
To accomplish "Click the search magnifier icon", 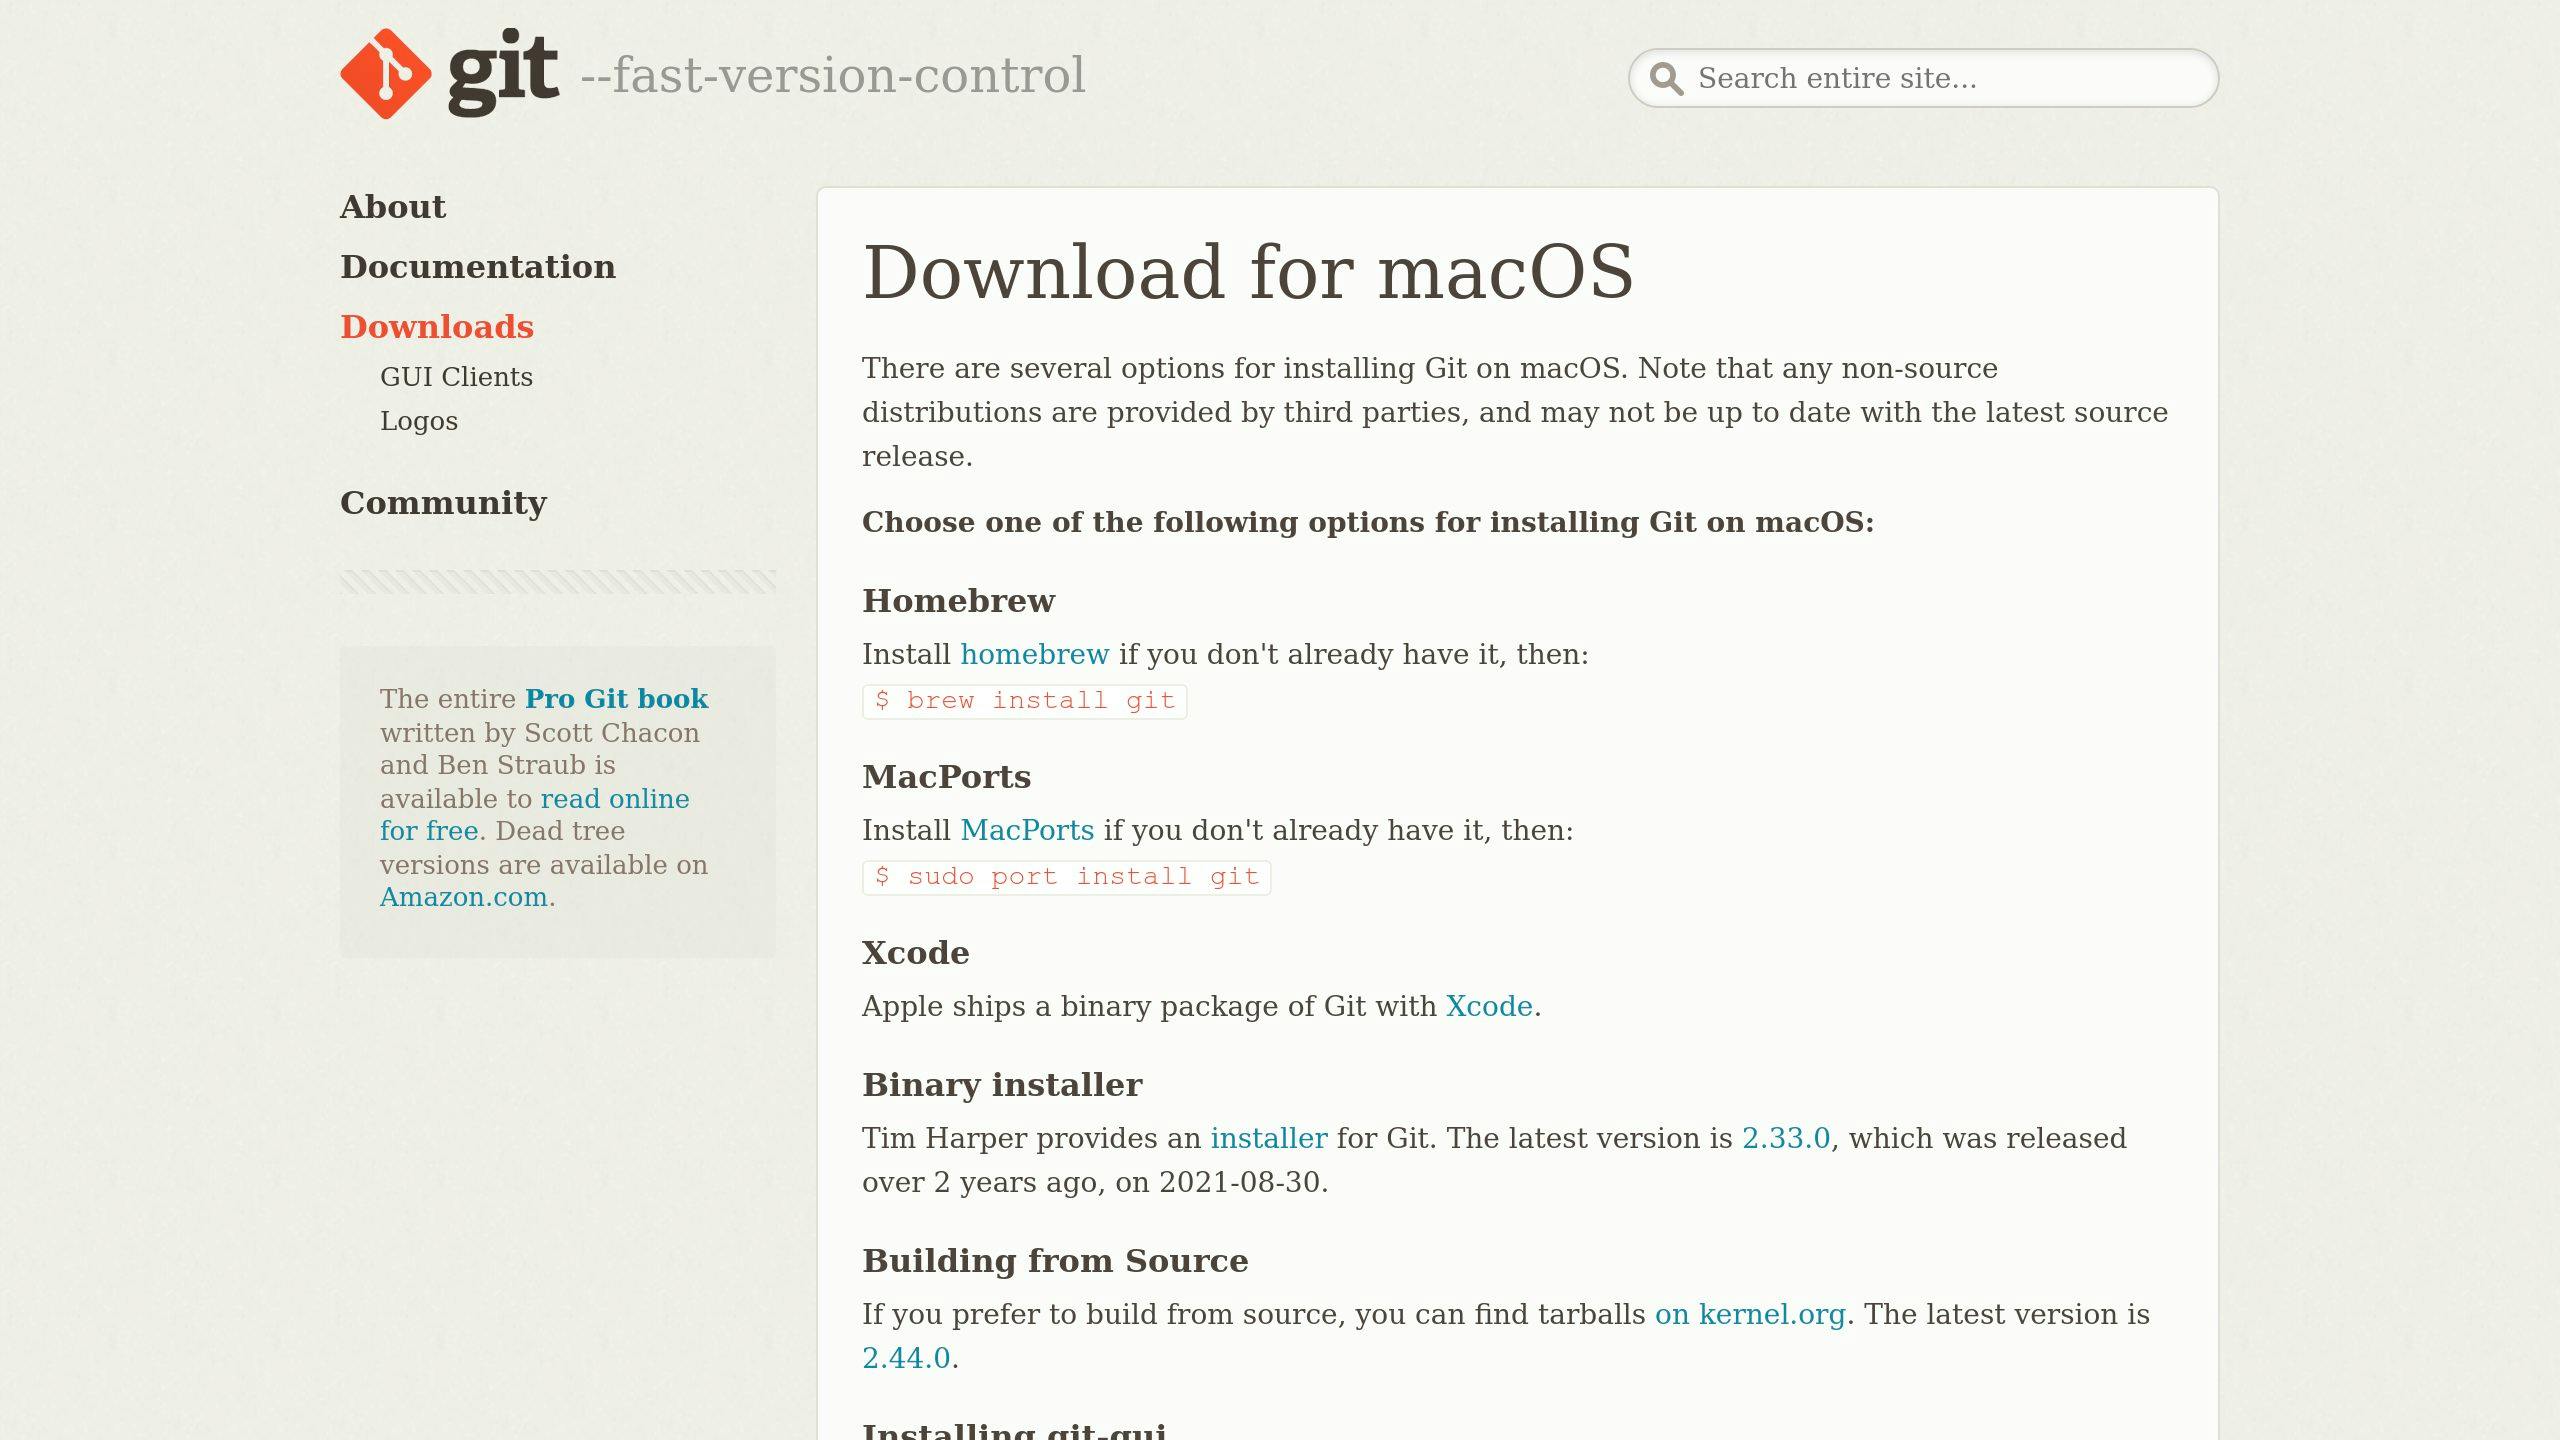I will [1666, 78].
